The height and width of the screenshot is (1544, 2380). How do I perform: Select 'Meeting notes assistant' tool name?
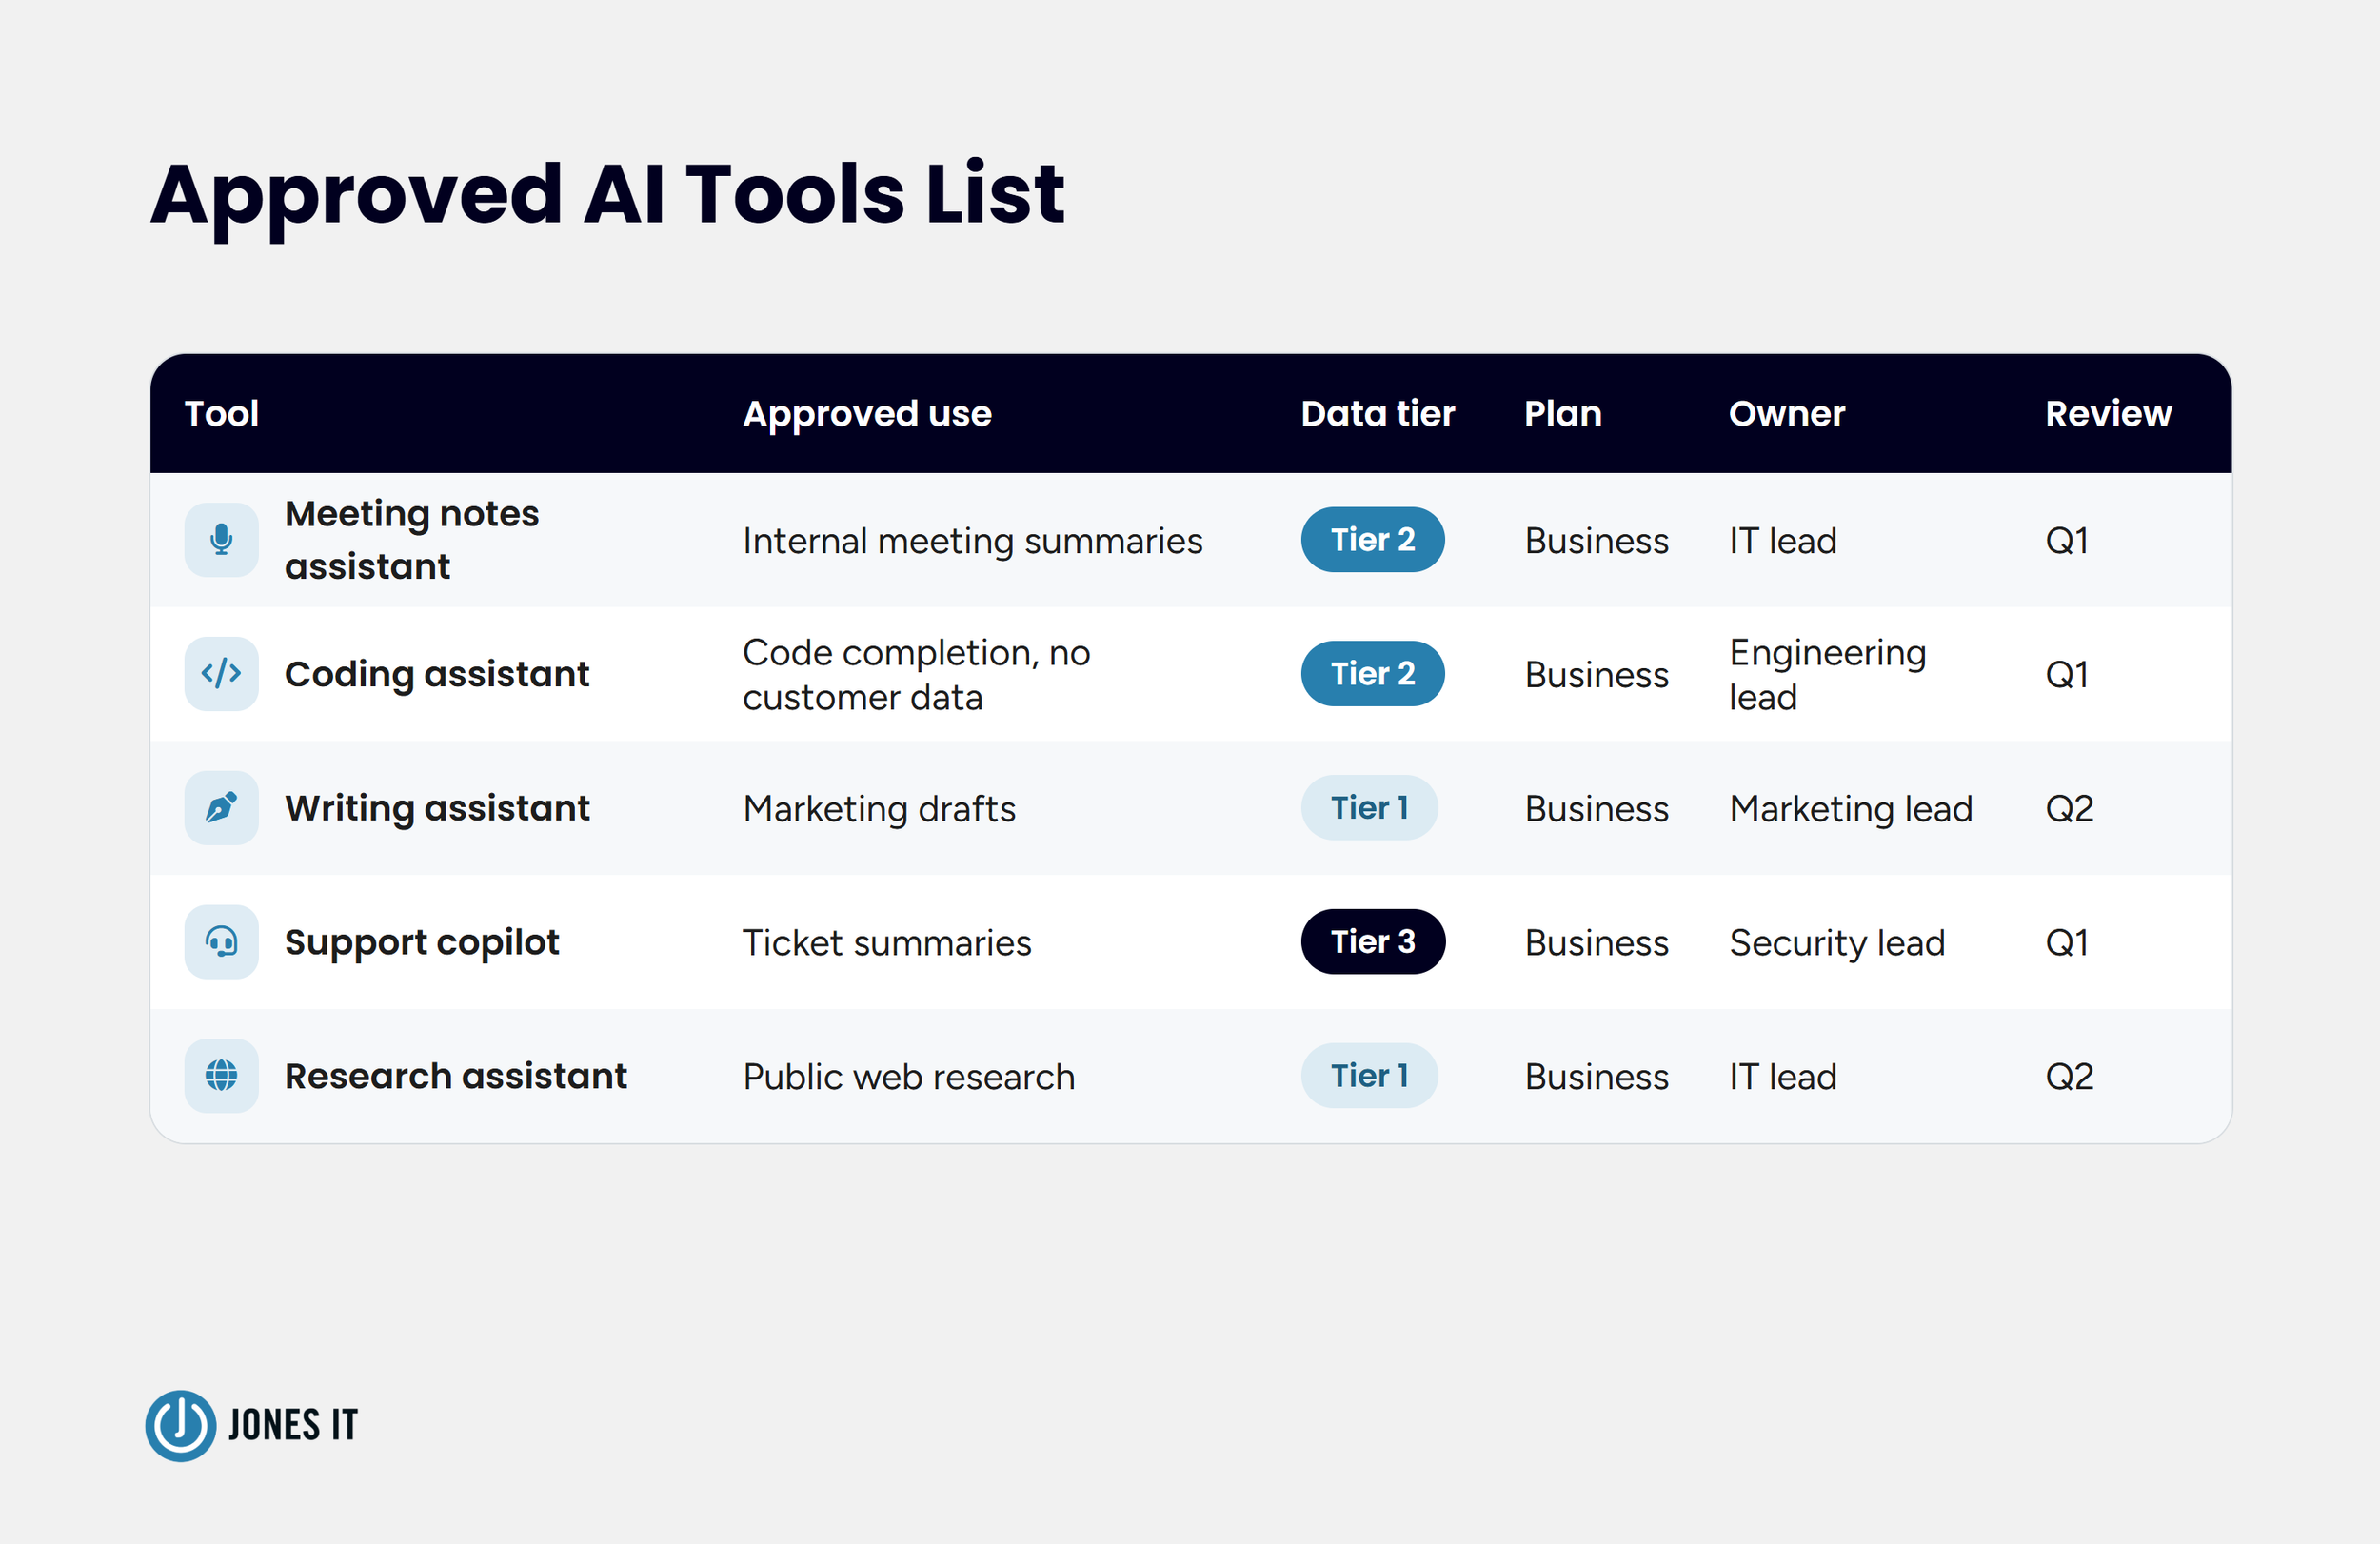click(412, 540)
